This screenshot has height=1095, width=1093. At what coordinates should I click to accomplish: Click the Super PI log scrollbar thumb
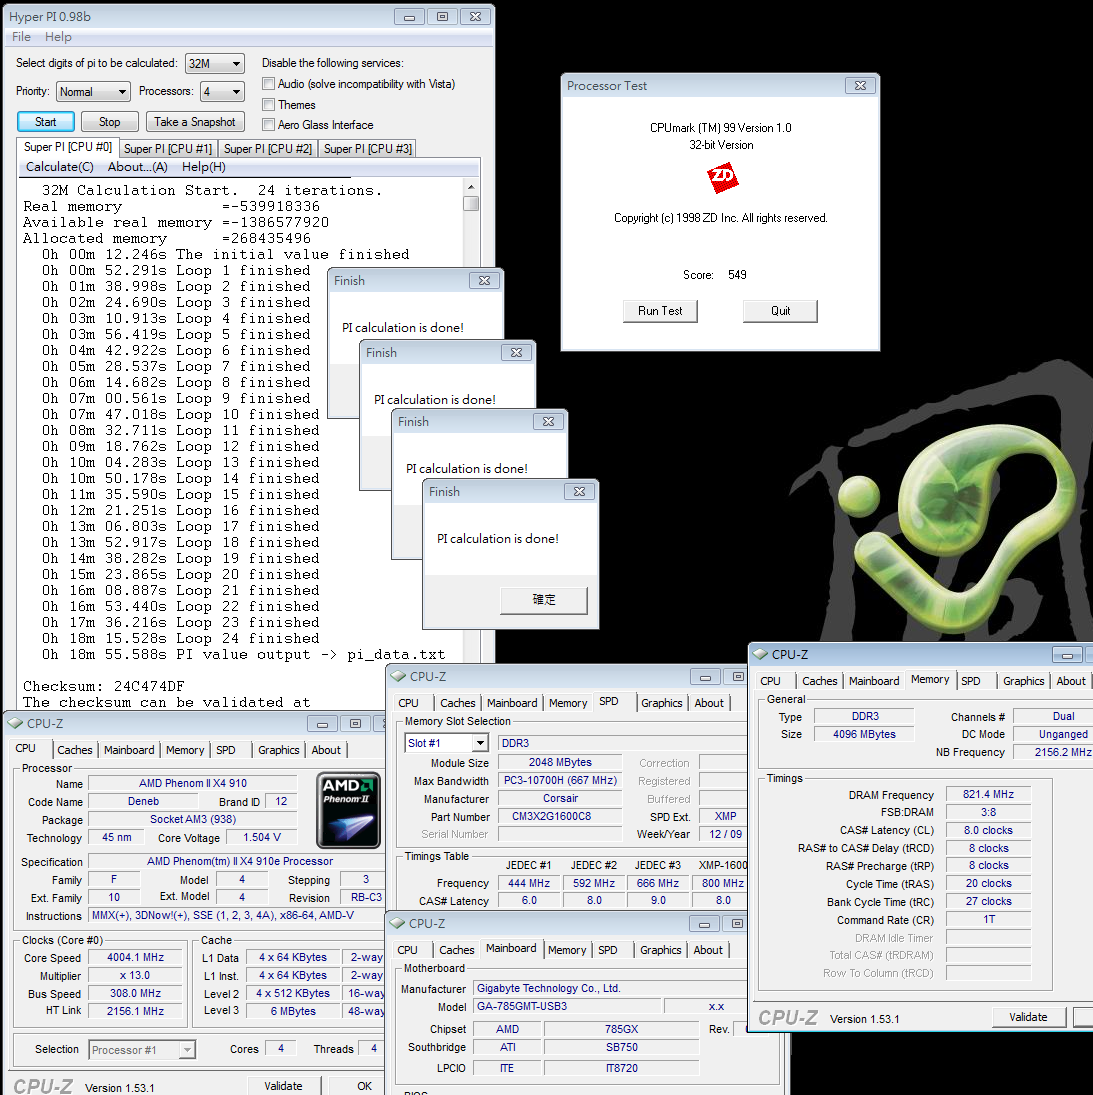coord(471,203)
